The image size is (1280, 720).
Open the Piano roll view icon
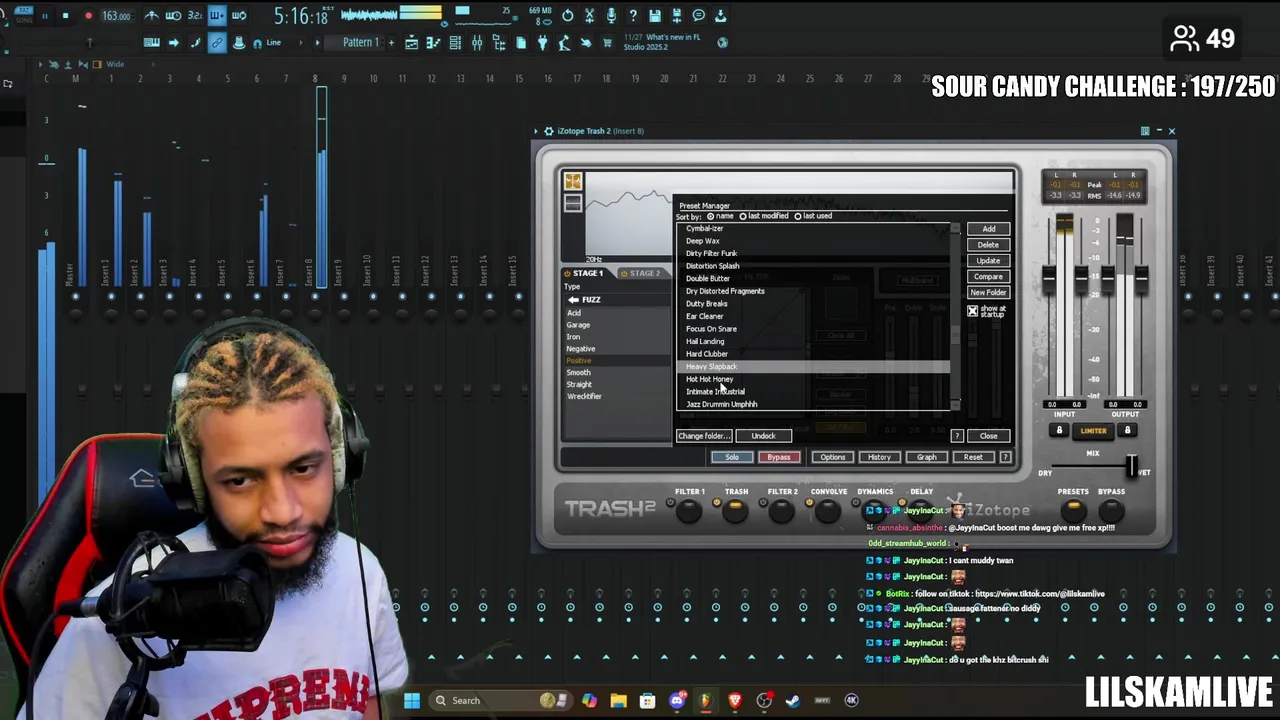point(433,43)
